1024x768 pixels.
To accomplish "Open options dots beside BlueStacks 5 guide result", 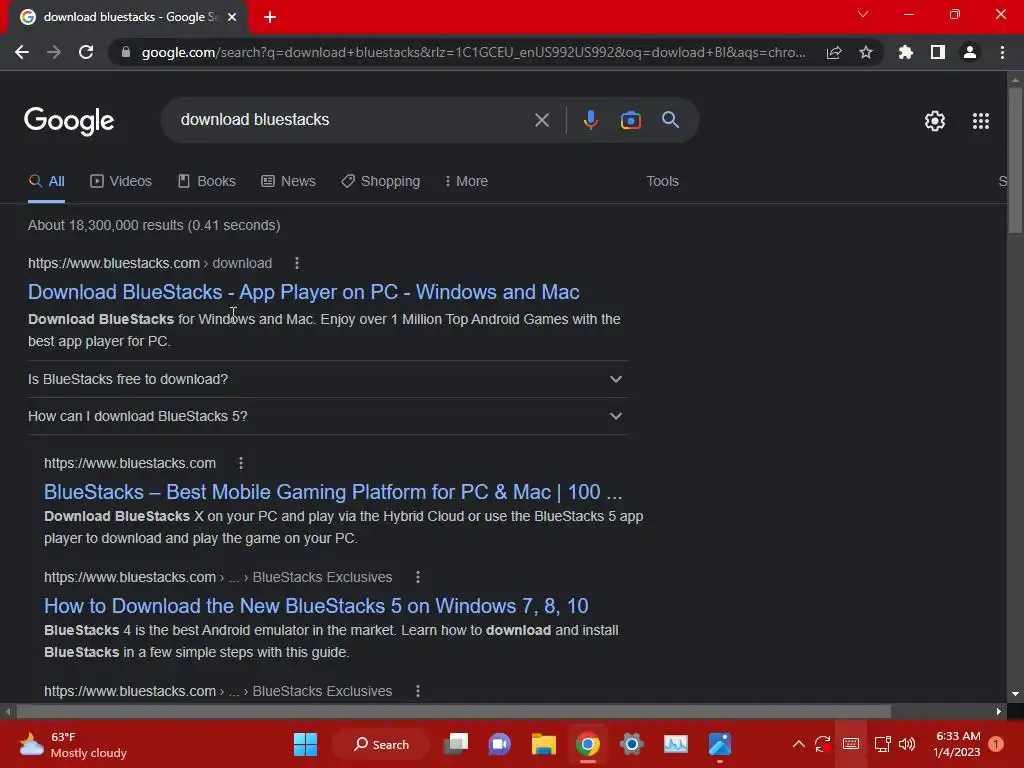I will coord(418,577).
